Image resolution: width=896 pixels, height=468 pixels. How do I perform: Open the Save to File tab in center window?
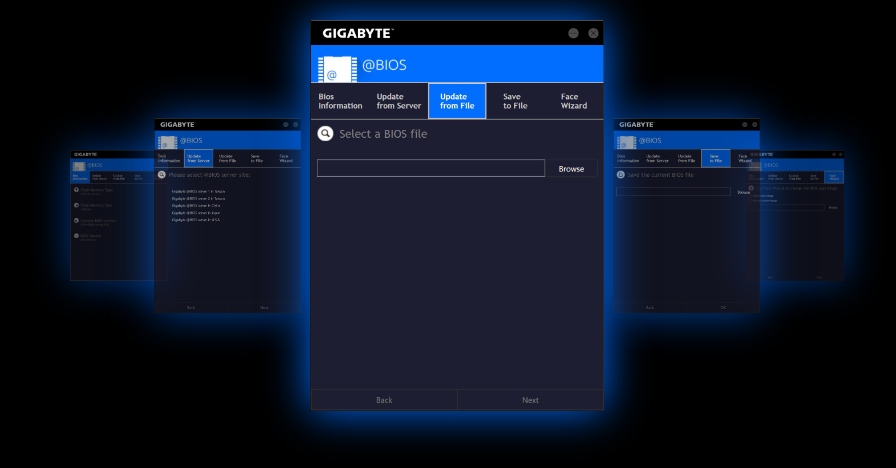point(513,101)
